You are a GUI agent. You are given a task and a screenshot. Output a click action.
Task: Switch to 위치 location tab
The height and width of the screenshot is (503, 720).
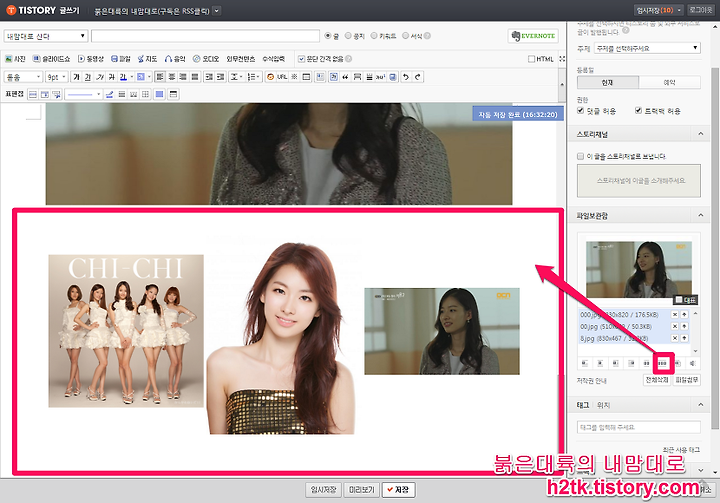point(603,405)
